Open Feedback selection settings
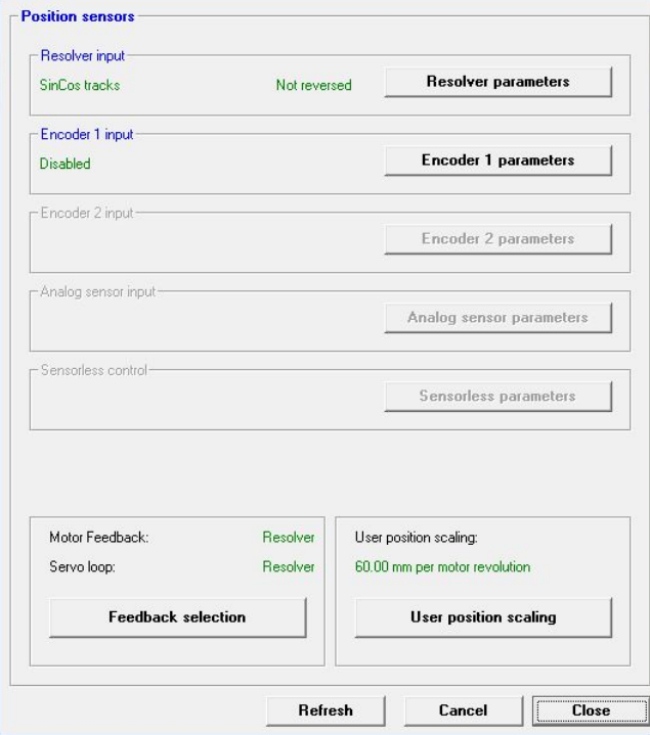This screenshot has width=650, height=735. point(177,617)
